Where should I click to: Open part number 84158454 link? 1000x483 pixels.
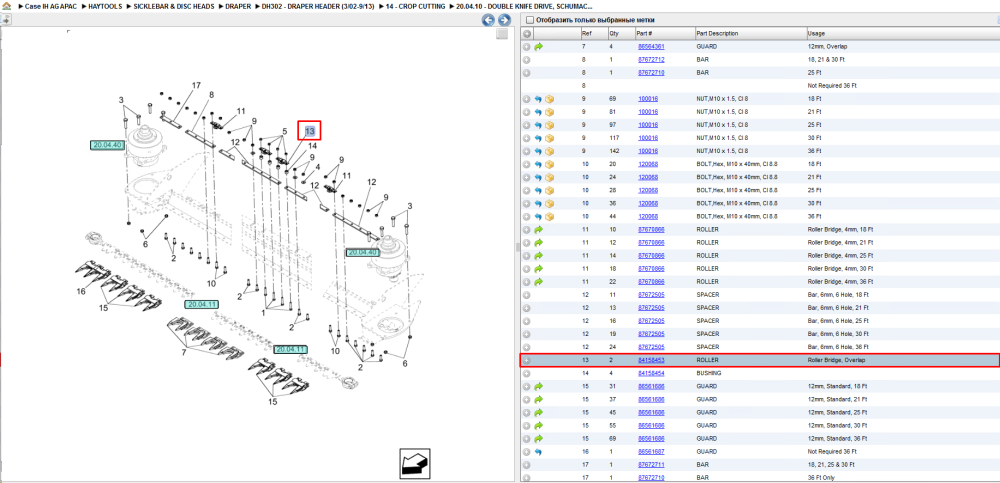click(651, 373)
